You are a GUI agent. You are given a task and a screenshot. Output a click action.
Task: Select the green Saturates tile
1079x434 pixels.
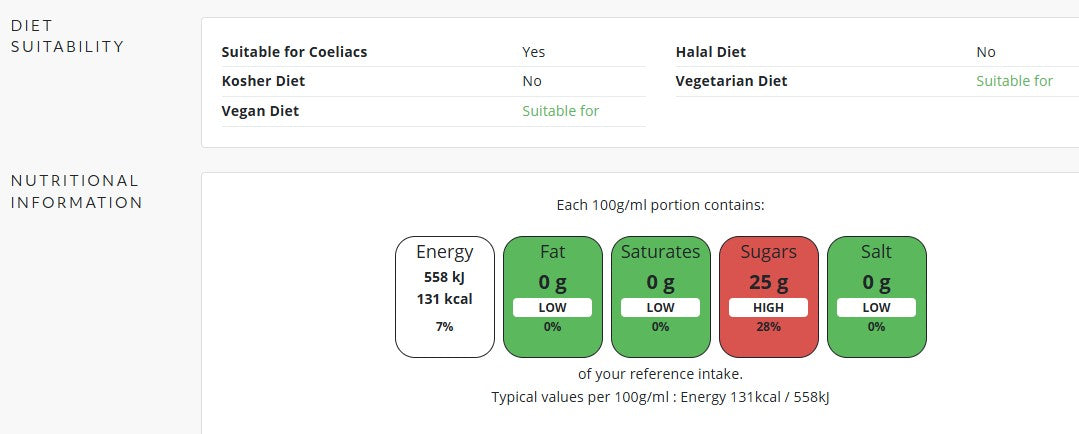tap(661, 297)
